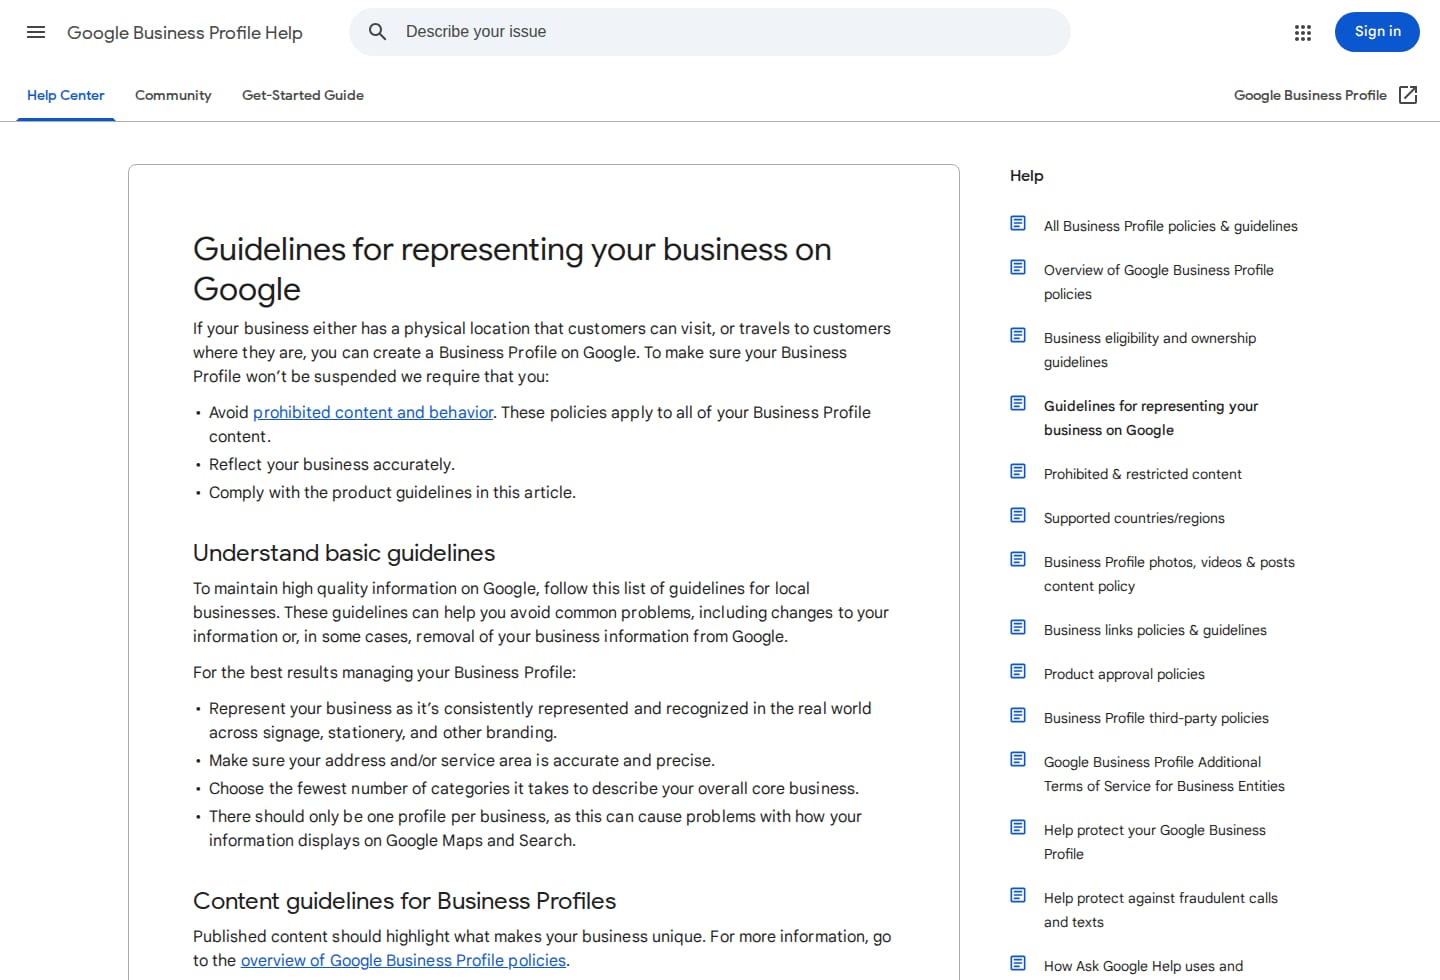Open All Business Profile policies & guidelines
Viewport: 1440px width, 980px height.
(1170, 226)
